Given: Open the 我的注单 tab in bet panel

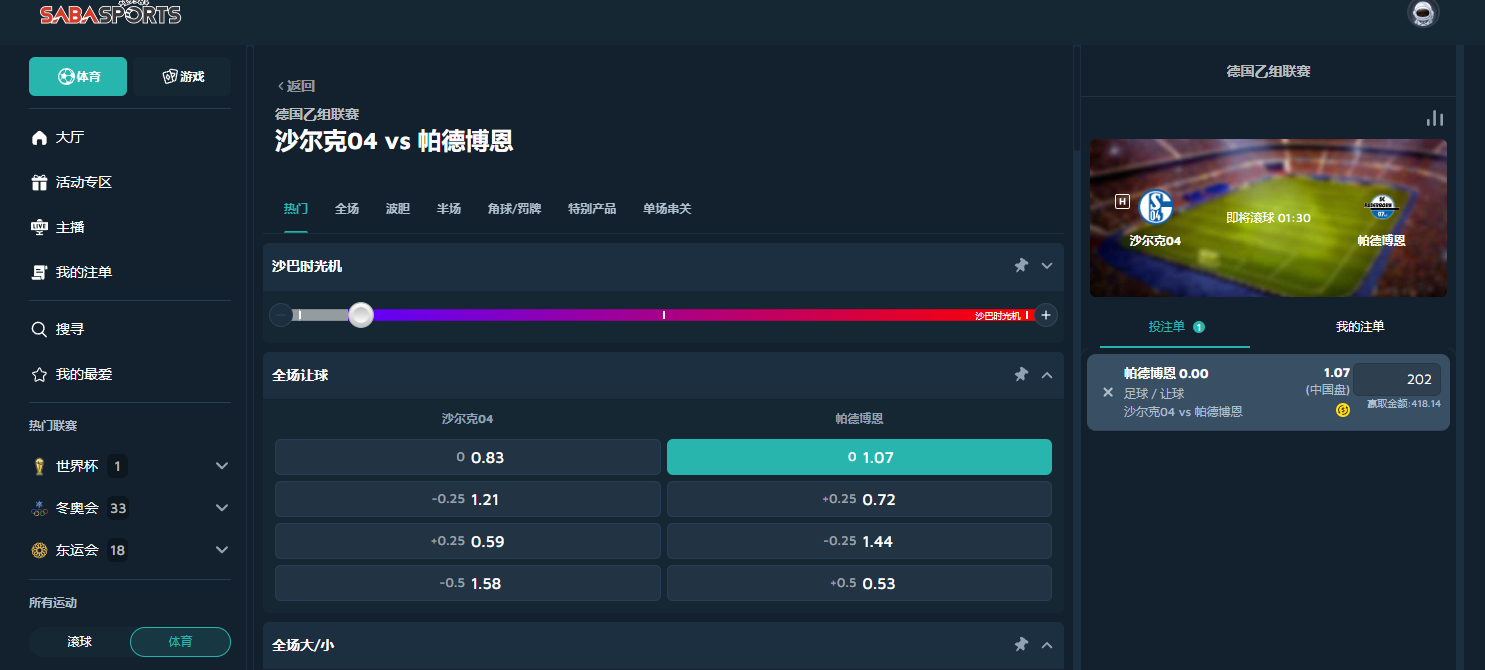Looking at the screenshot, I should [1359, 327].
